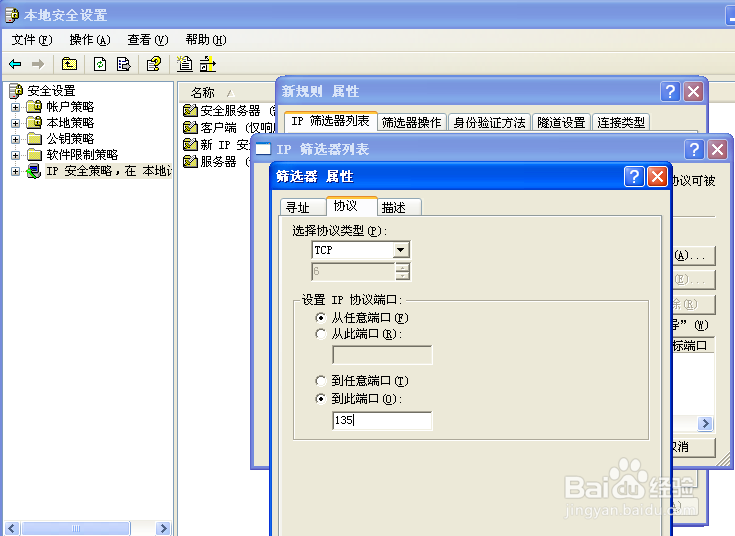Viewport: 735px width, 536px height.
Task: Click the Refresh toolbar icon
Action: pyautogui.click(x=100, y=64)
